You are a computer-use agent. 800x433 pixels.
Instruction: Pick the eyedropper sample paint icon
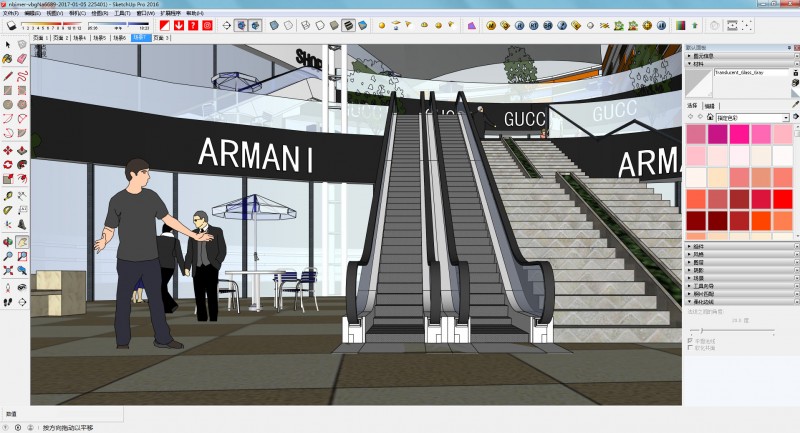pyautogui.click(x=795, y=104)
